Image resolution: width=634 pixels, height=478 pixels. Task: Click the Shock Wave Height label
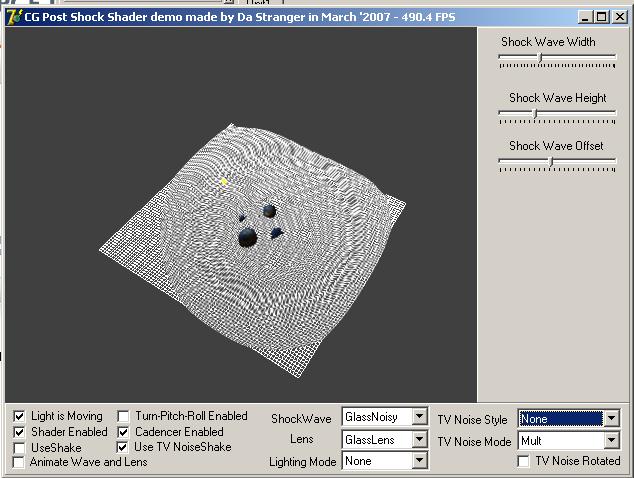click(558, 98)
